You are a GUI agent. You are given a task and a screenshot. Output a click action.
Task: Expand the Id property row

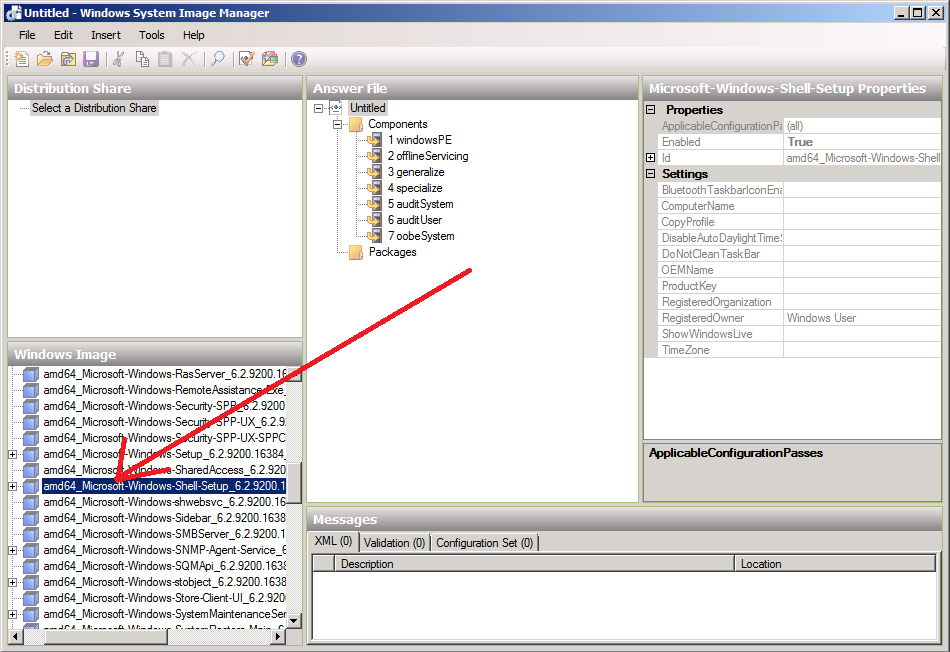[651, 158]
